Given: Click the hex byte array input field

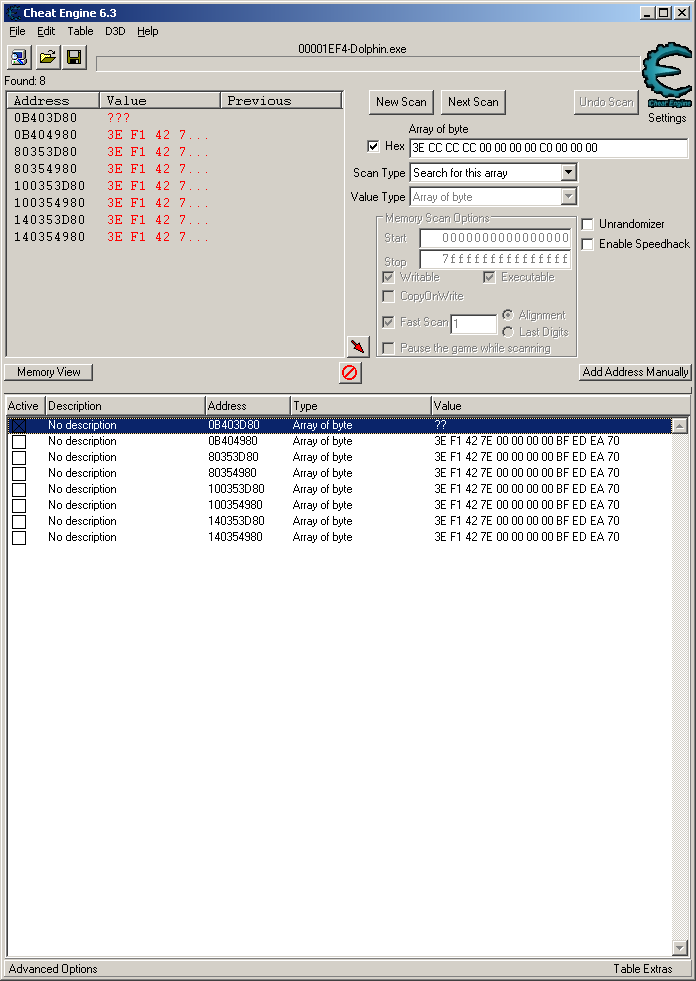Looking at the screenshot, I should (548, 148).
